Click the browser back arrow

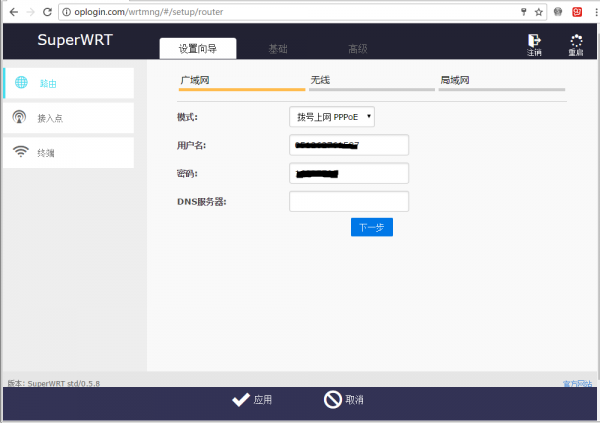click(14, 12)
